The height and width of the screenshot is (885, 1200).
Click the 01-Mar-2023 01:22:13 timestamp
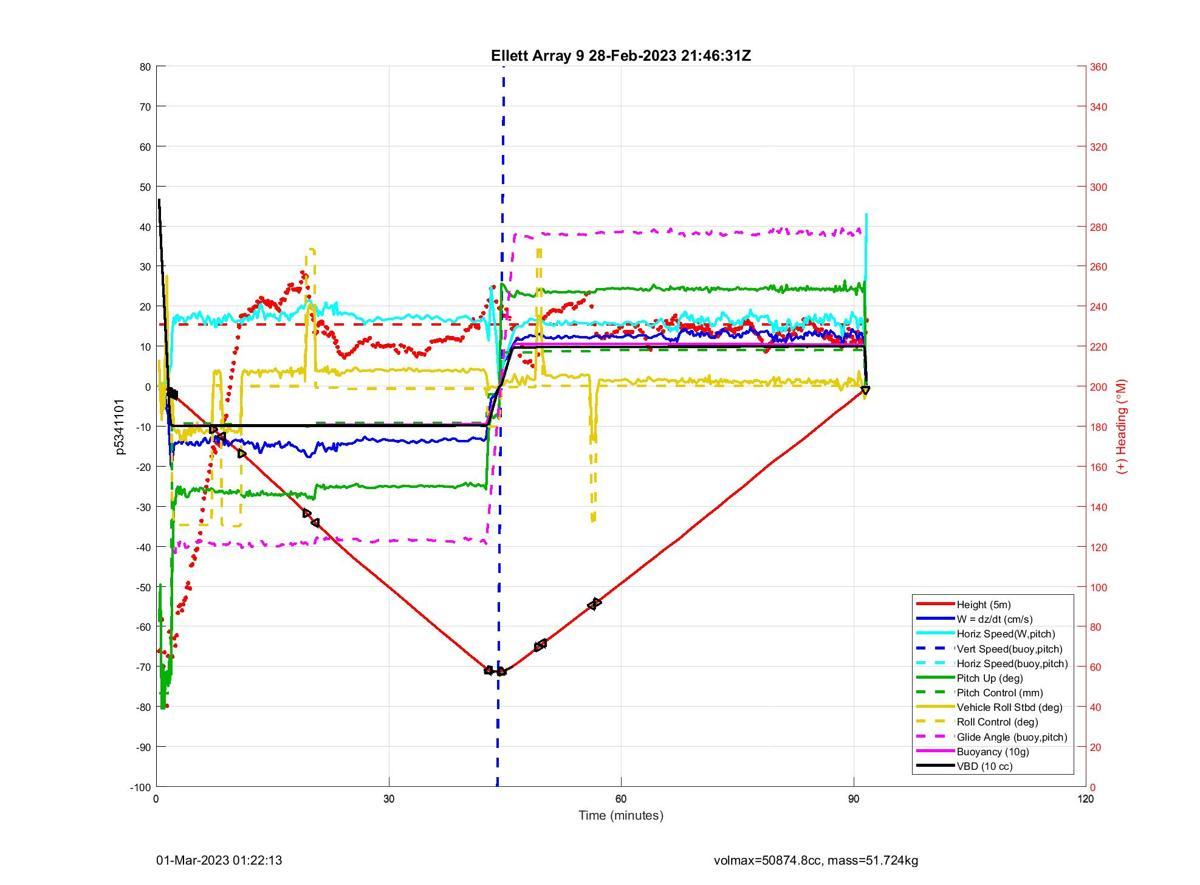[219, 860]
